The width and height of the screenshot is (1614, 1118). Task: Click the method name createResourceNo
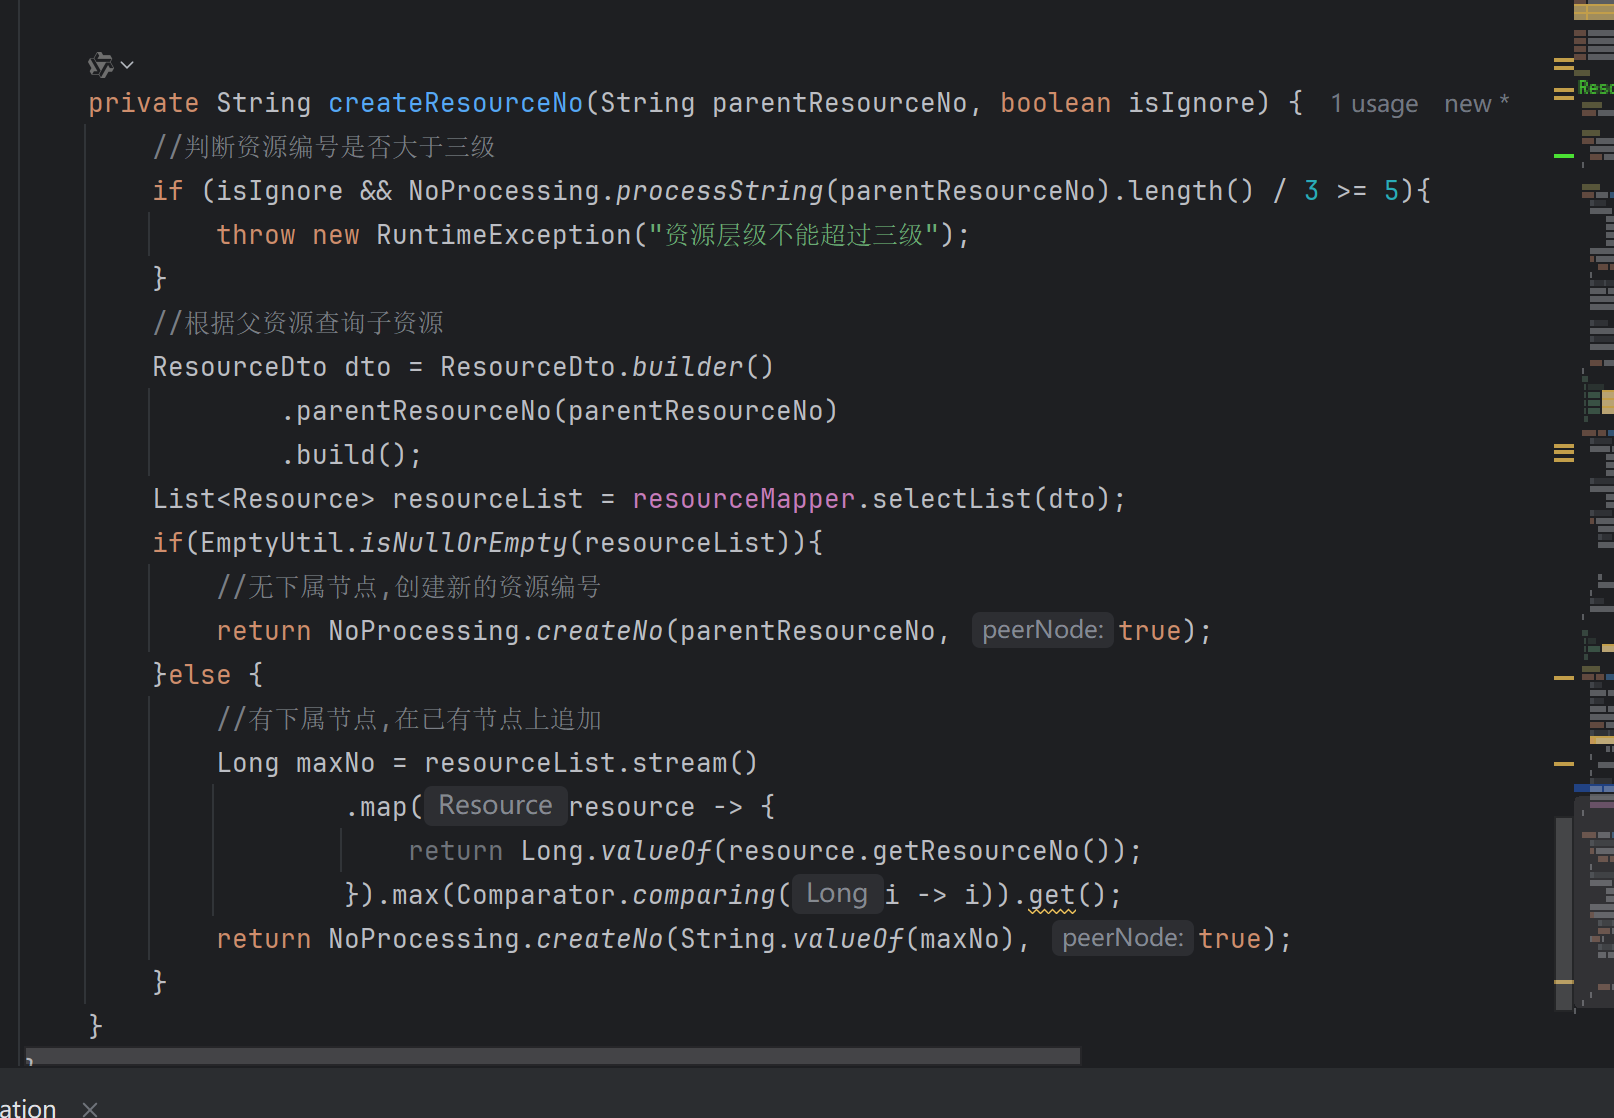[x=455, y=103]
